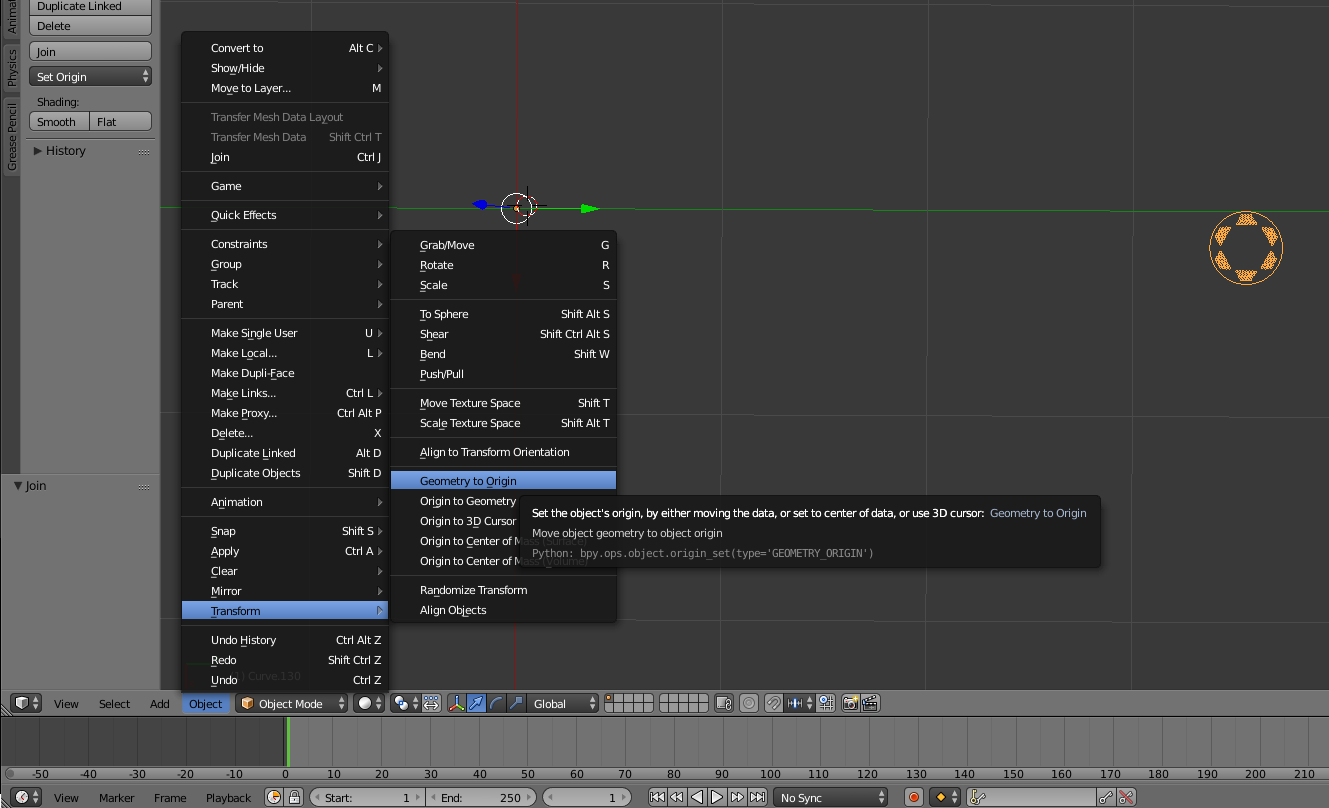
Task: Jump to the timeline end frame
Action: [x=757, y=797]
